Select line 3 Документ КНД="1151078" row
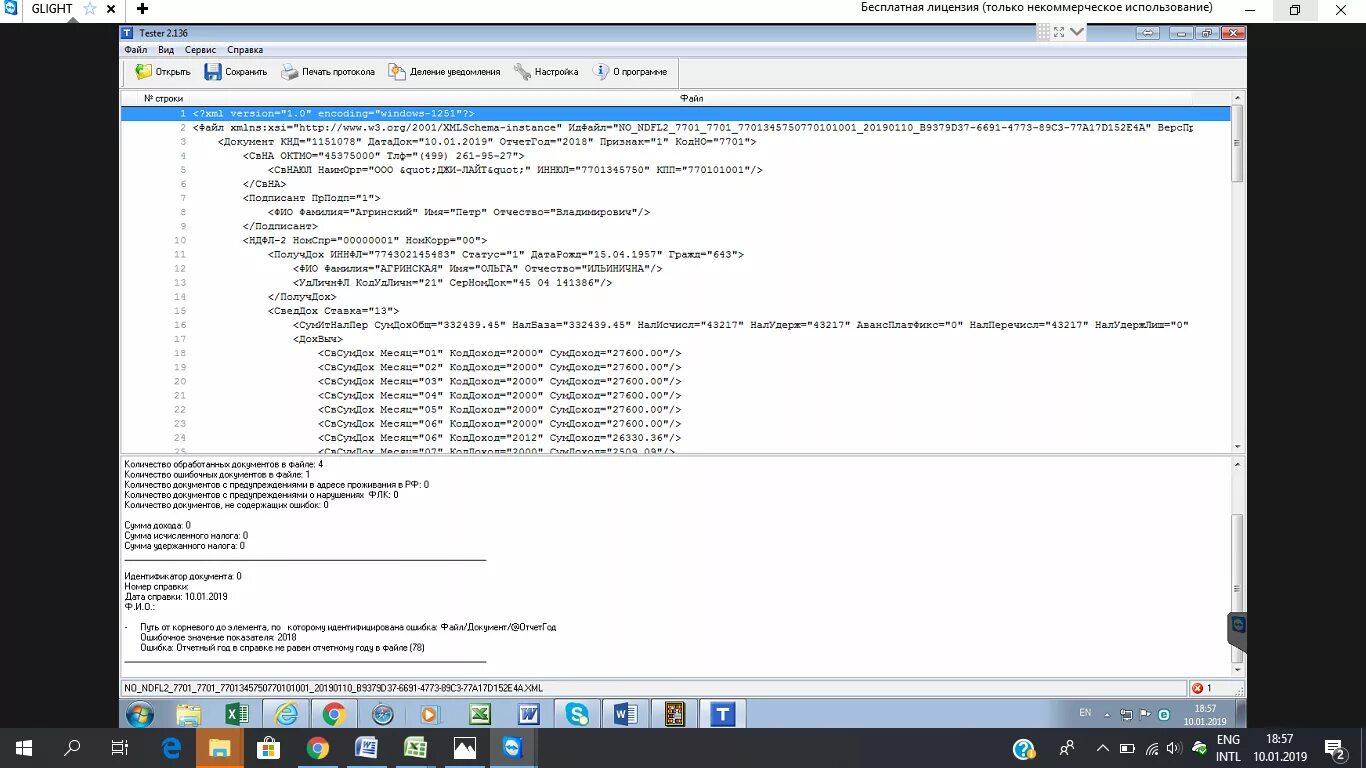1366x768 pixels. click(676, 142)
